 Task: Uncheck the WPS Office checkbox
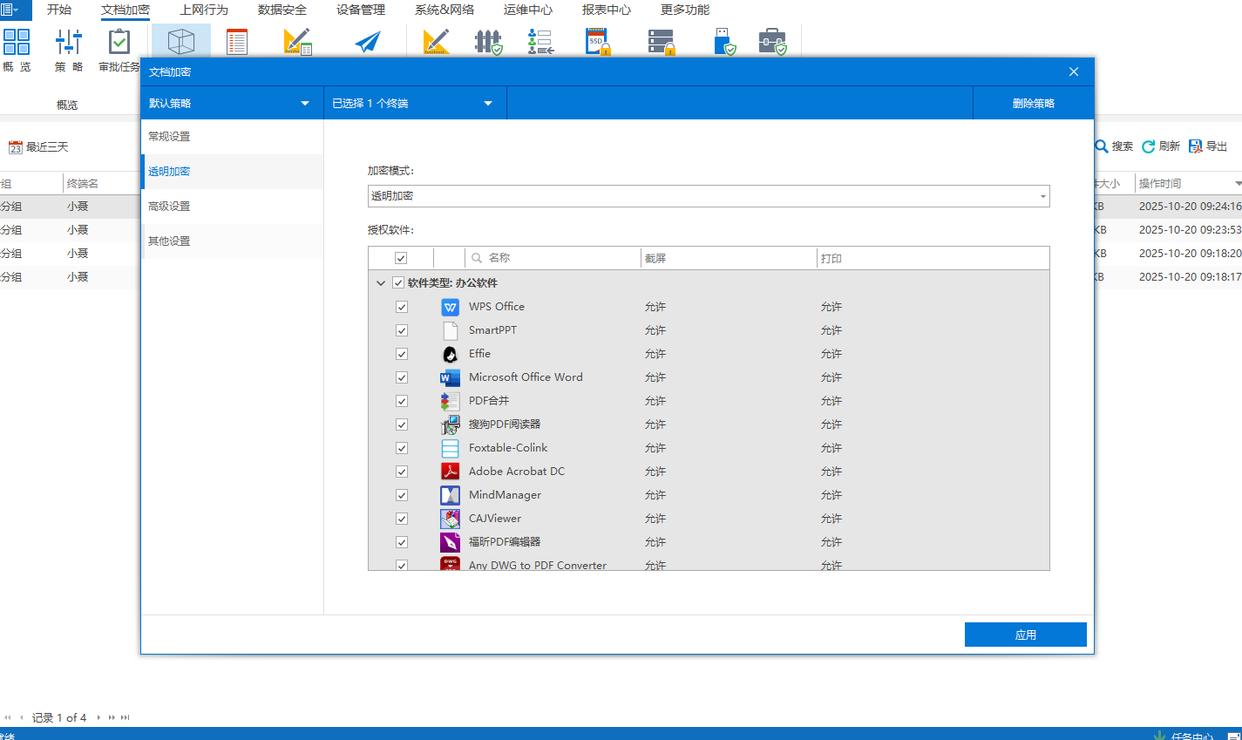pyautogui.click(x=402, y=307)
